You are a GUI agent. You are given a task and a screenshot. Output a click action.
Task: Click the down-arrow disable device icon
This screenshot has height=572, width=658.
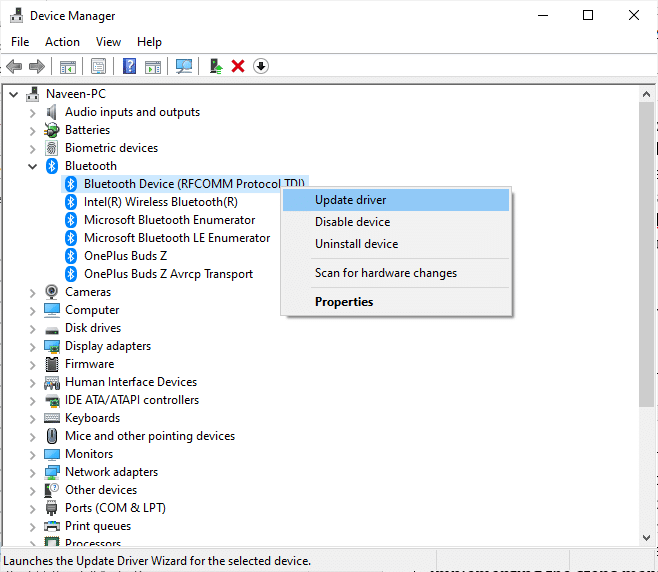(x=261, y=66)
